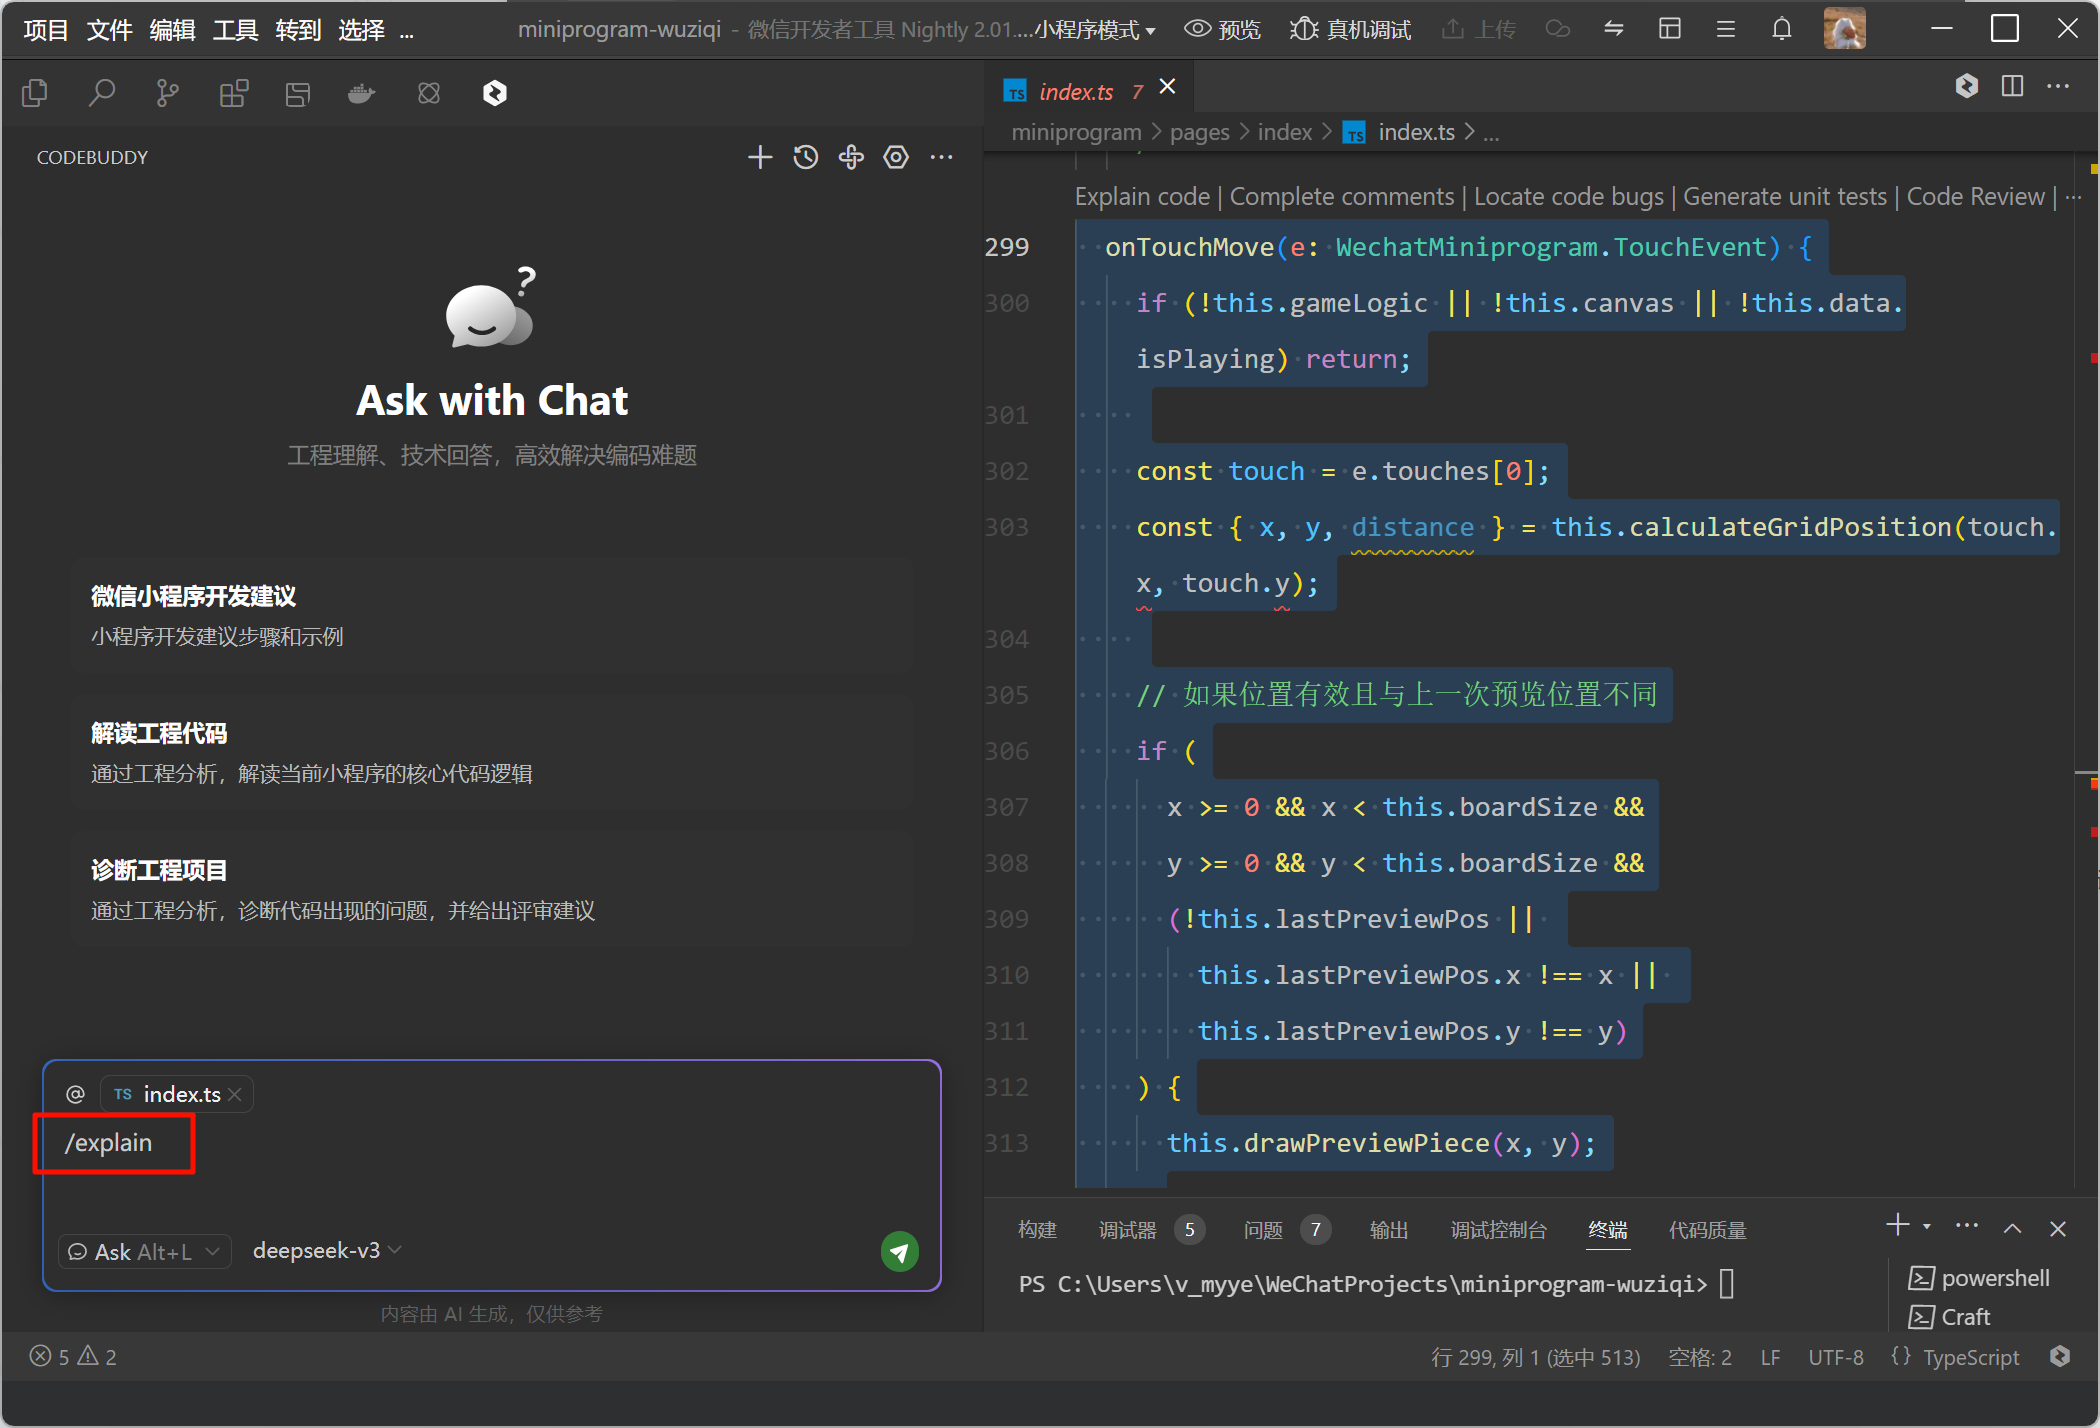Remove index.ts attachment from chat input
Viewport: 2100px width, 1428px height.
pyautogui.click(x=235, y=1094)
